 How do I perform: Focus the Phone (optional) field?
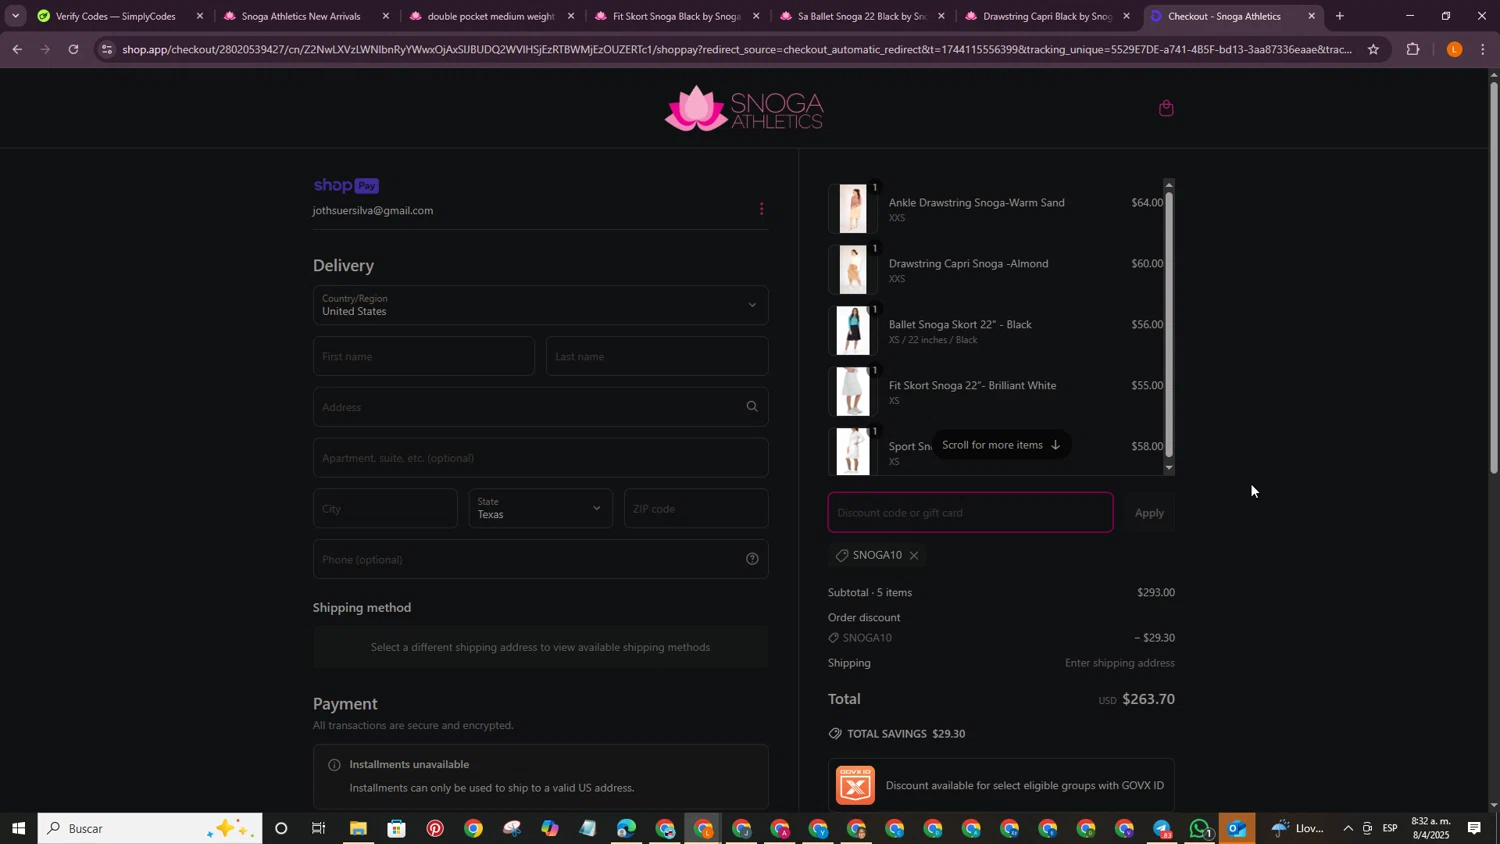click(540, 559)
